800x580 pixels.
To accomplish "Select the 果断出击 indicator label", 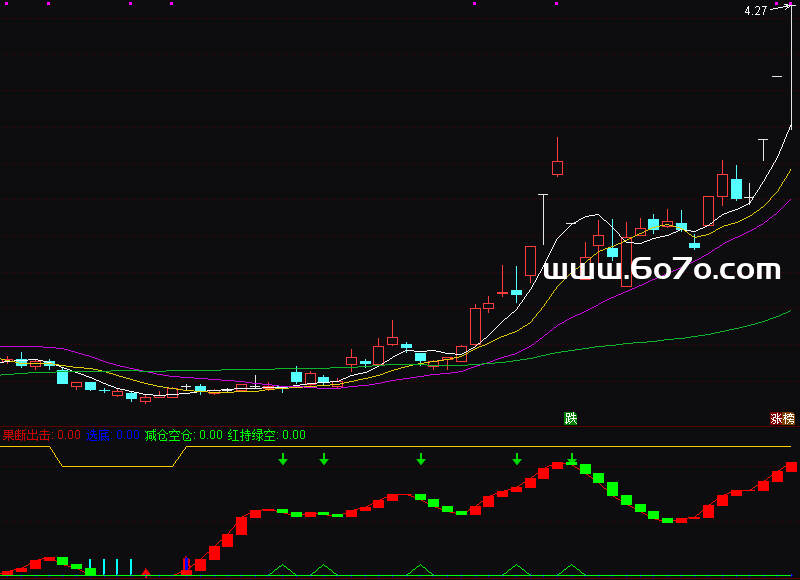I will (x=28, y=435).
